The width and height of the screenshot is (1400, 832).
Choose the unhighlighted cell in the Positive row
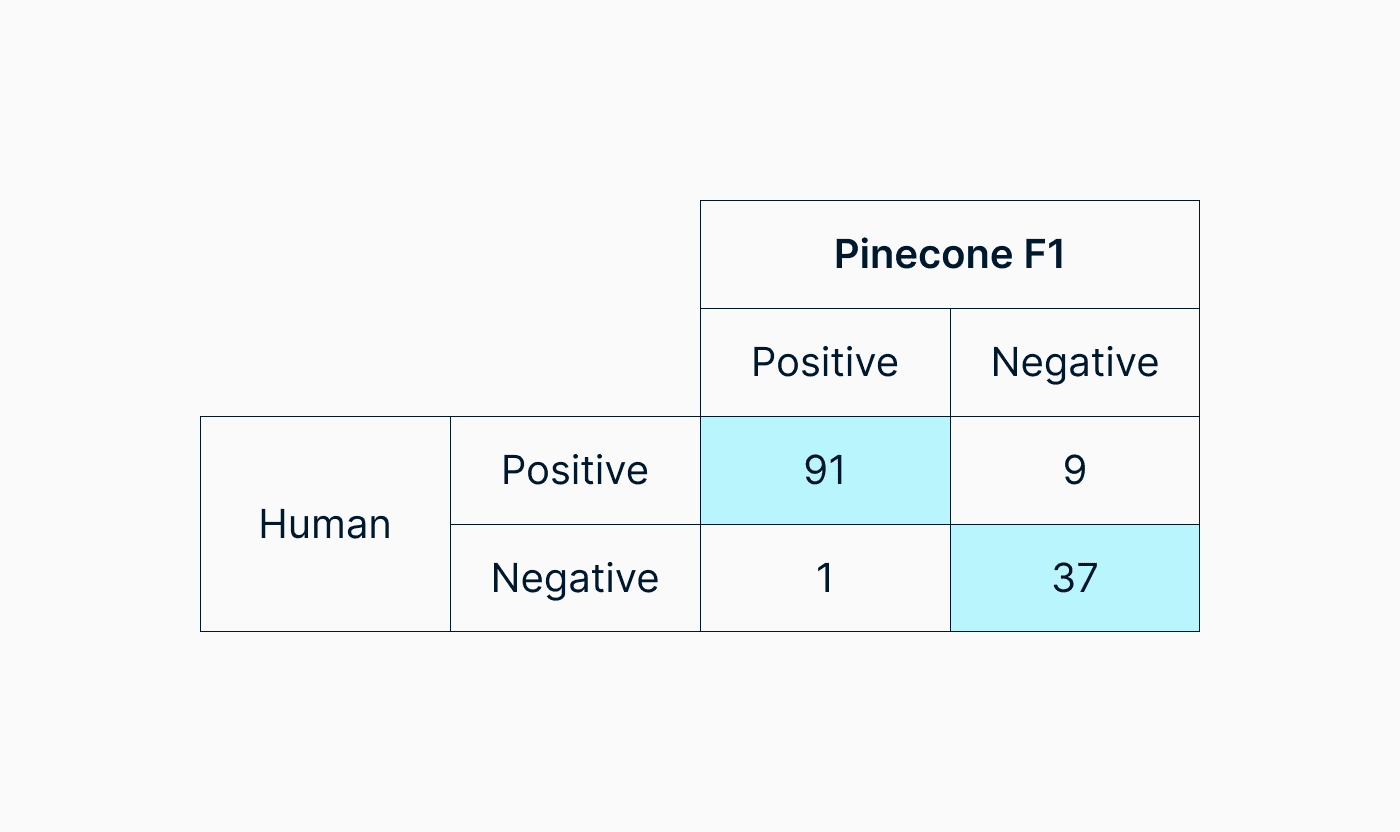coord(1074,470)
